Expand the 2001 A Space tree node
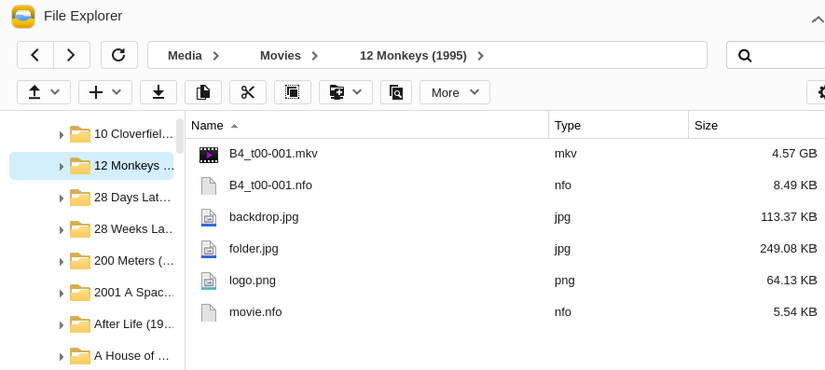Viewport: 825px width, 370px height. pos(61,294)
